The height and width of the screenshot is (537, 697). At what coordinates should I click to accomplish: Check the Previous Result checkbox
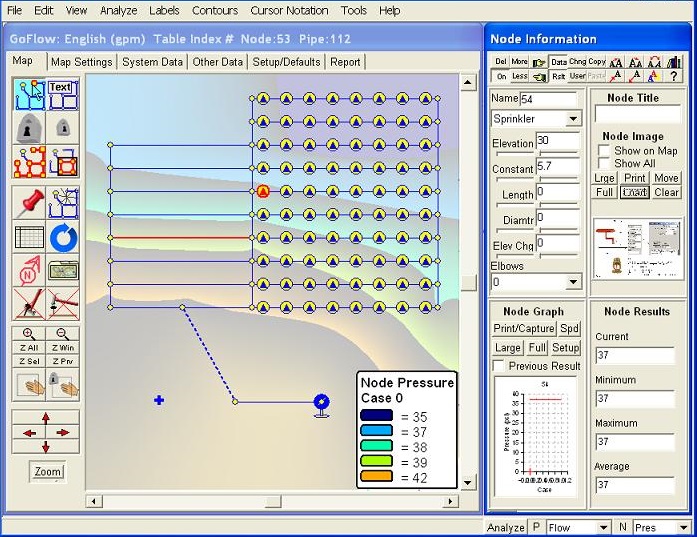[x=499, y=366]
